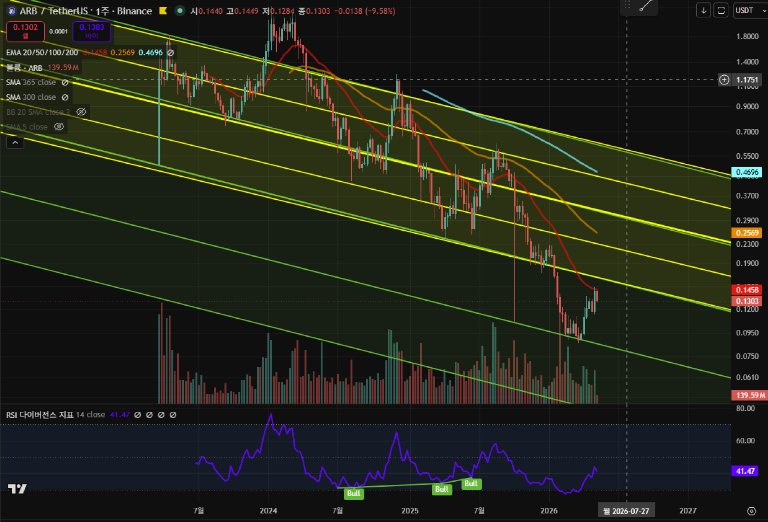Click the ARB / TetherUS symbol title
This screenshot has width=768, height=522.
pyautogui.click(x=53, y=11)
